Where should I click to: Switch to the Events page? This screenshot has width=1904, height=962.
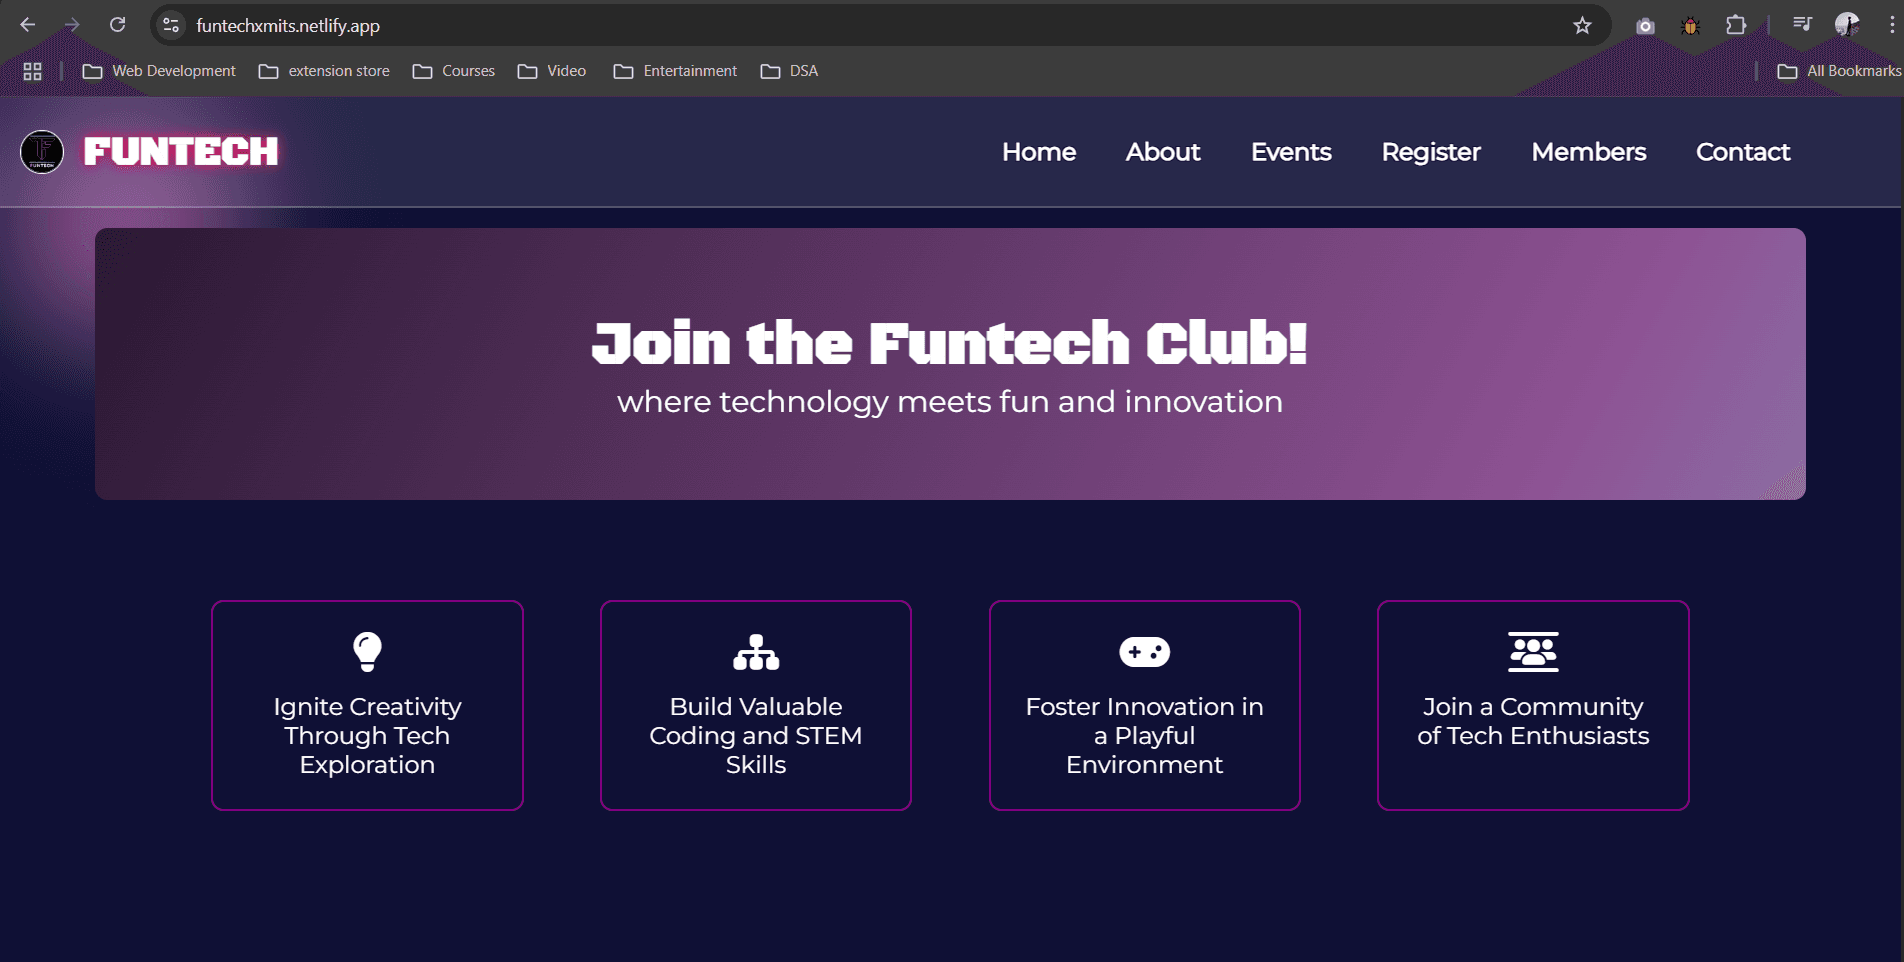(x=1291, y=151)
